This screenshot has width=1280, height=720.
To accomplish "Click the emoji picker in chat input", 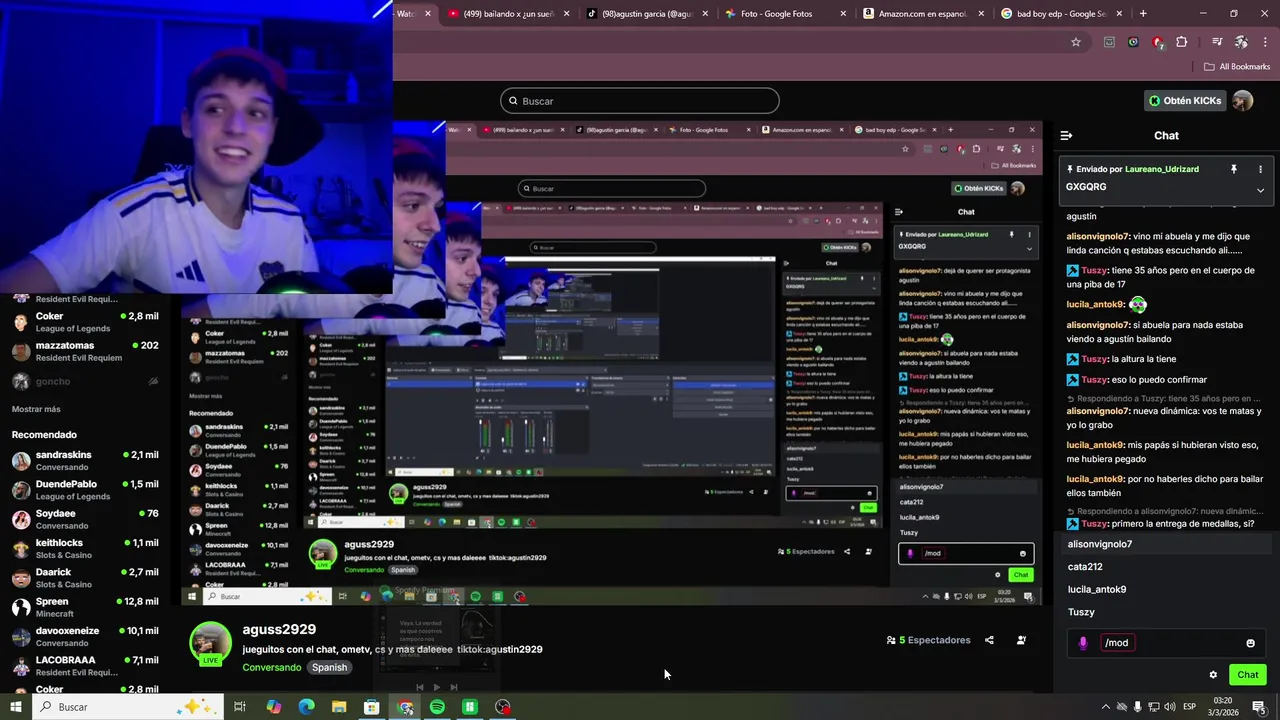I will (1250, 643).
